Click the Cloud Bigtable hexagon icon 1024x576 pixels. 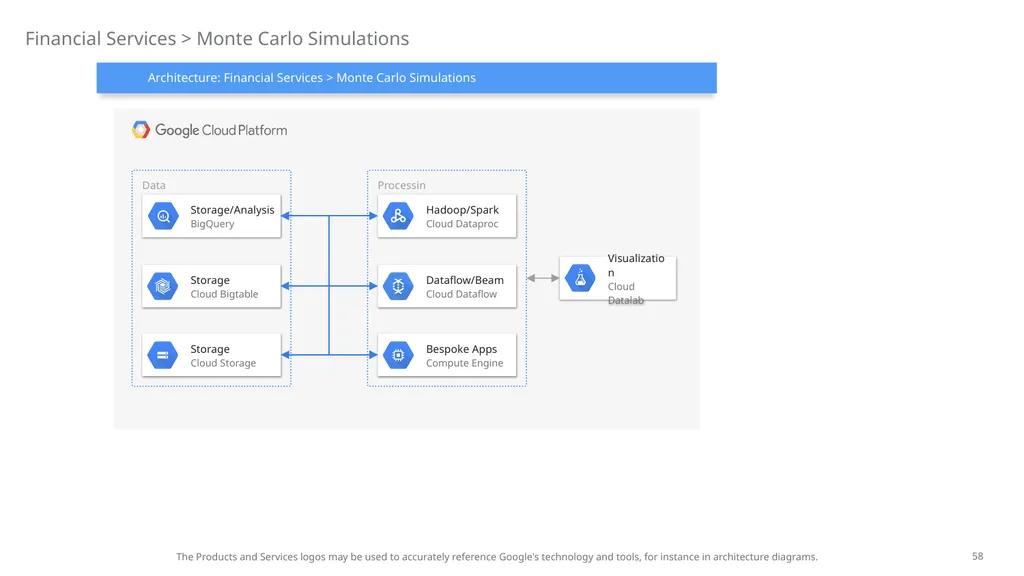click(163, 286)
